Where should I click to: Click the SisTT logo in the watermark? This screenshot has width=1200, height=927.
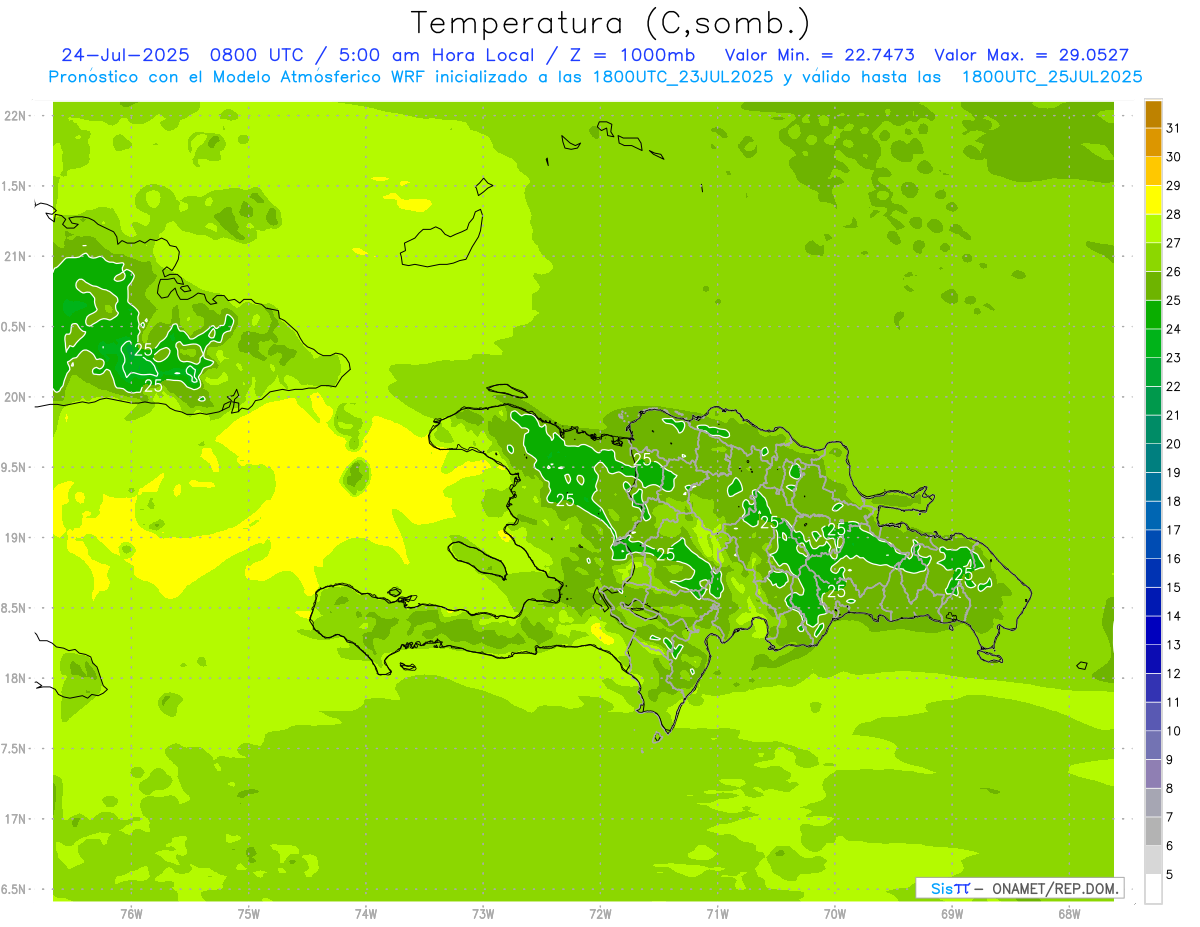click(x=949, y=888)
